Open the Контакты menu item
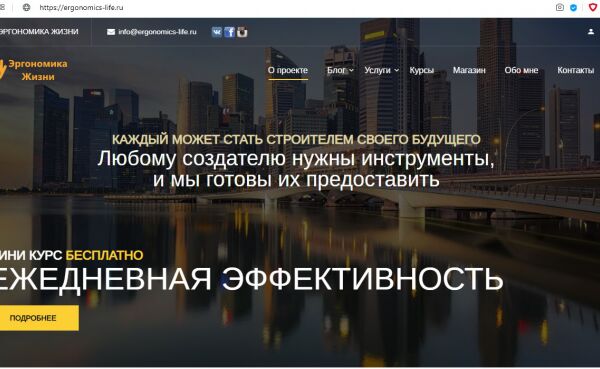The height and width of the screenshot is (369, 600). tap(576, 70)
